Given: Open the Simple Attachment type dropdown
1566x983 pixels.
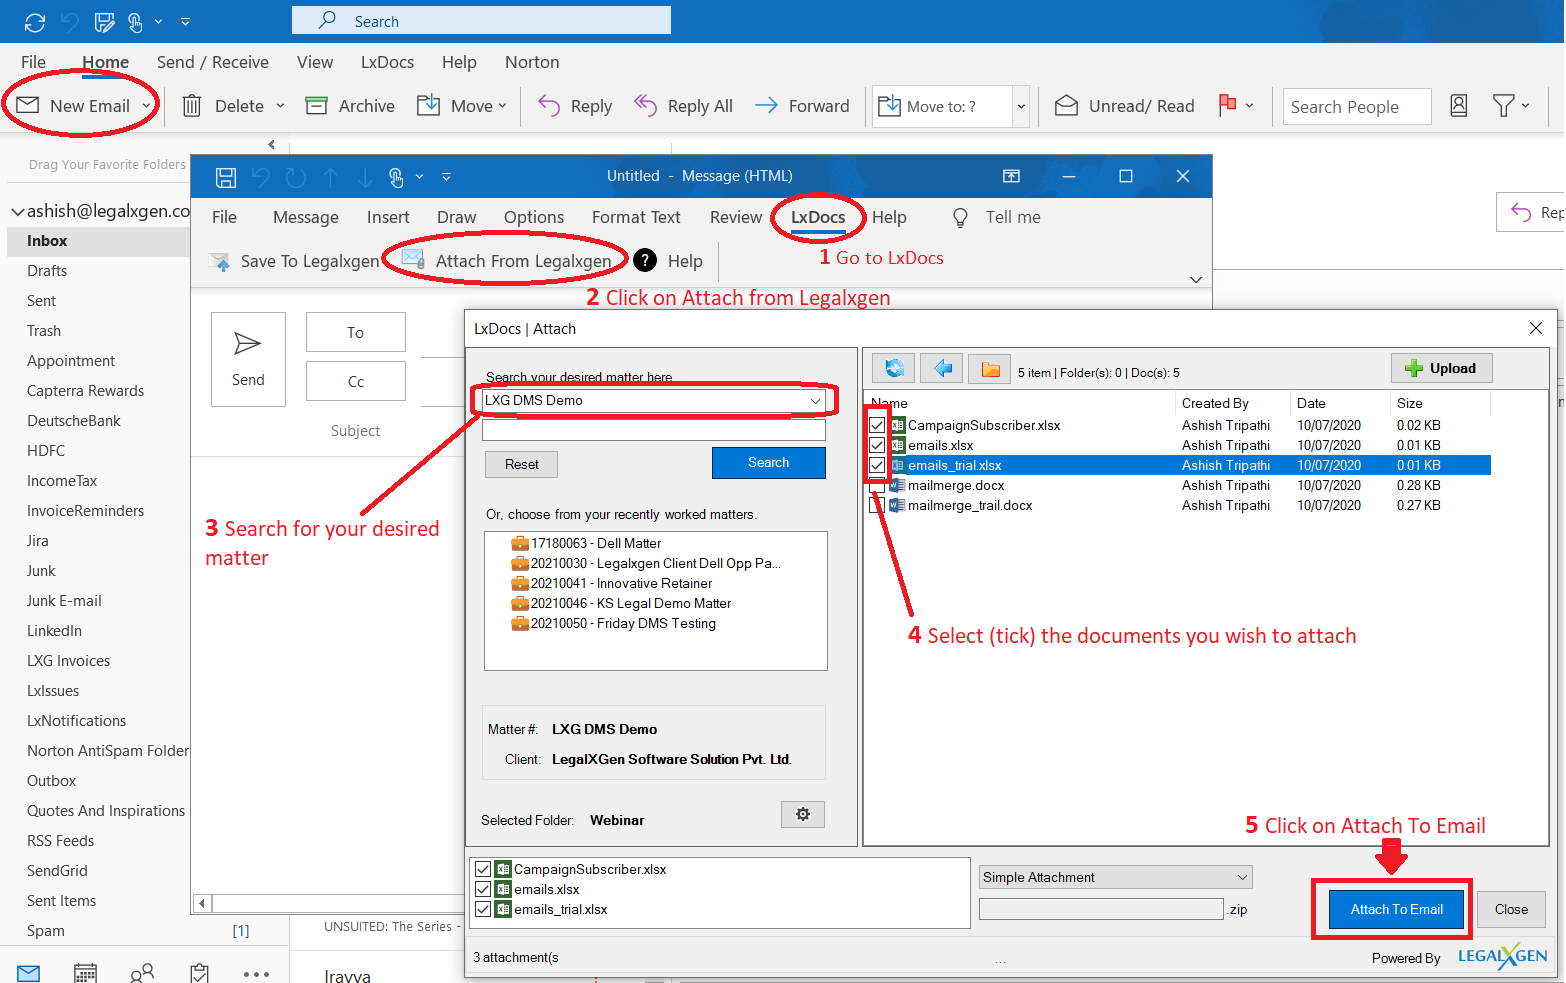Looking at the screenshot, I should pyautogui.click(x=1242, y=878).
